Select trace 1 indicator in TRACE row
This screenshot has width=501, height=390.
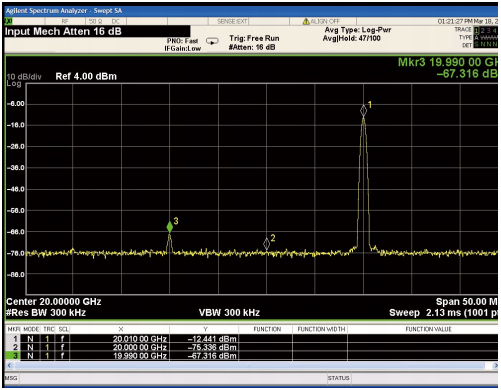click(476, 30)
